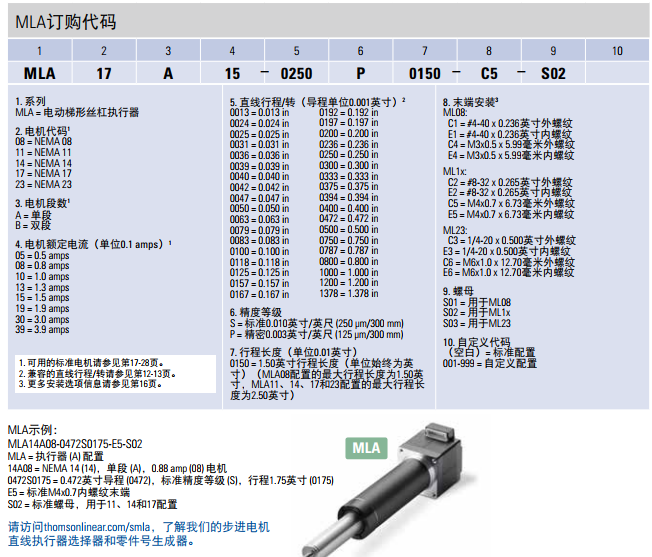Click 'S02 = 用于ML1x' nut entry

477,313
